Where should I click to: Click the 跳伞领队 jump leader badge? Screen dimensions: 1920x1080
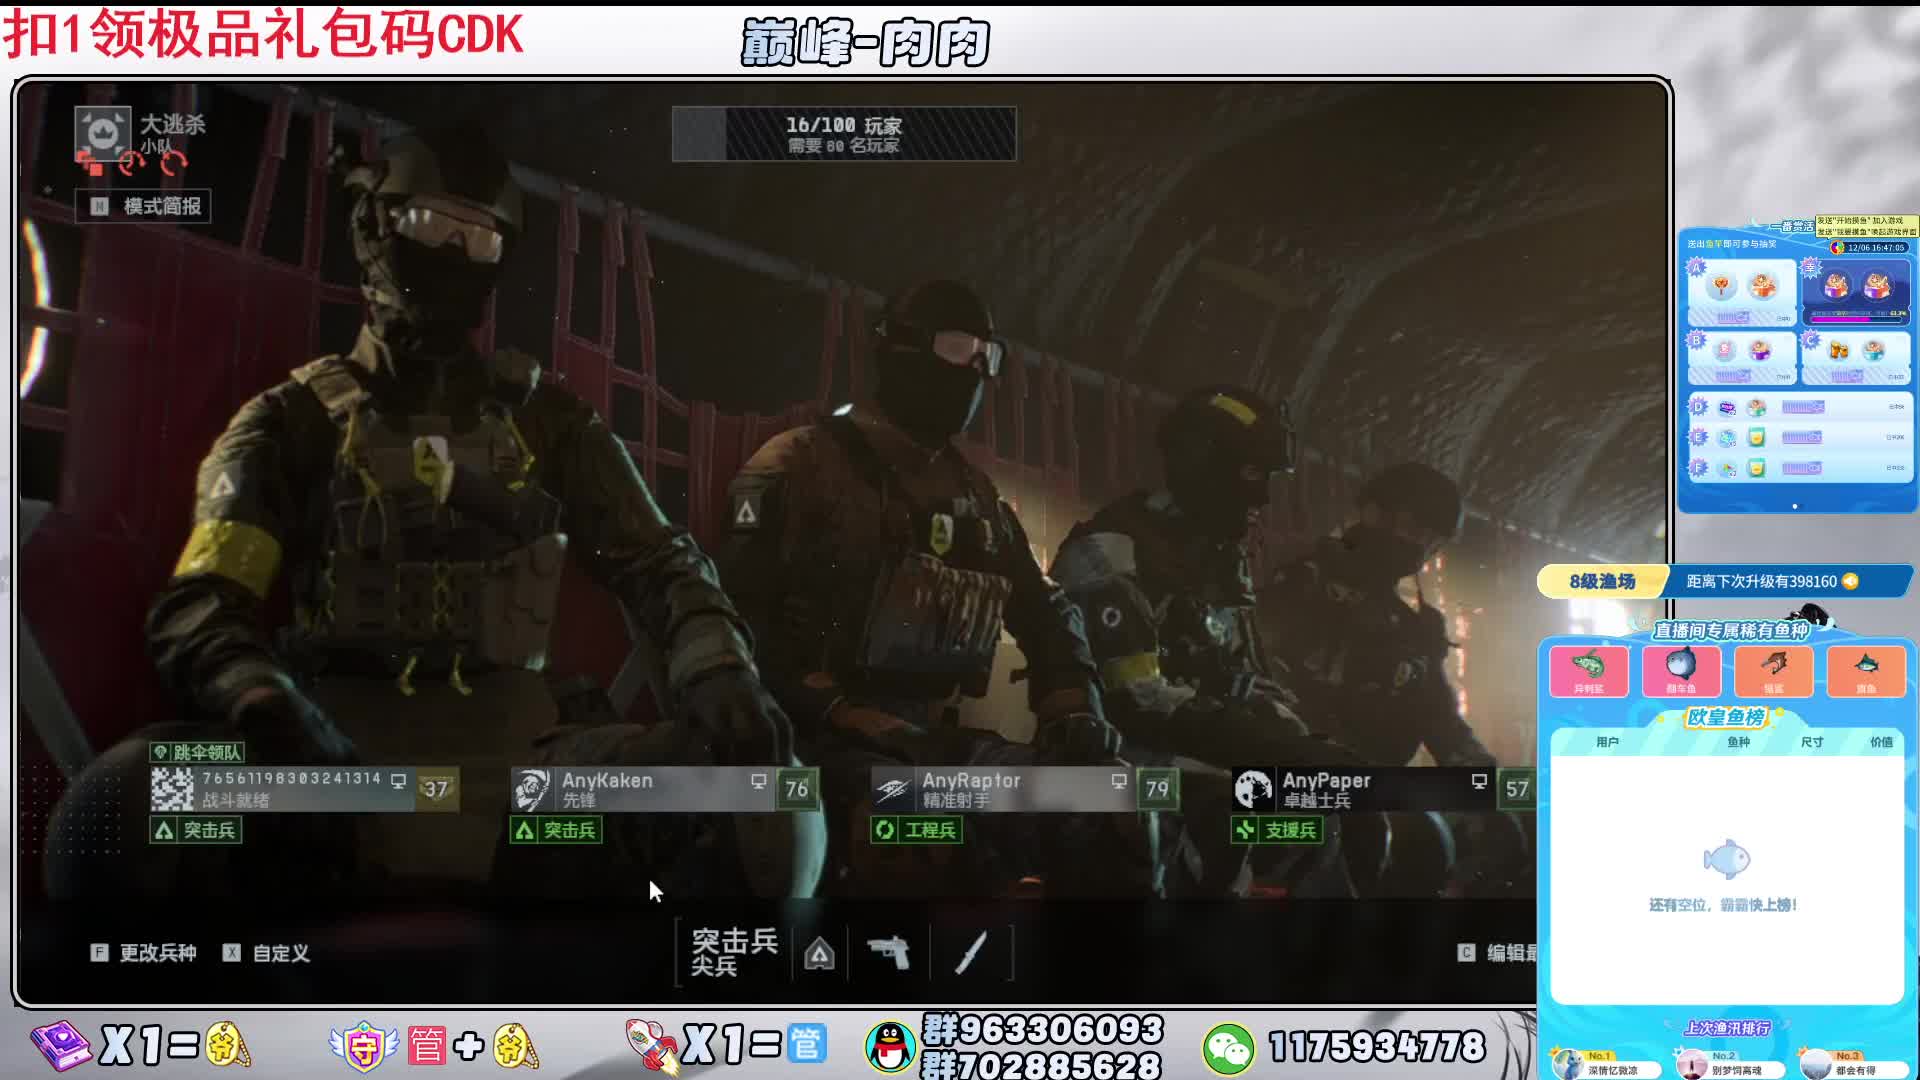[x=197, y=752]
